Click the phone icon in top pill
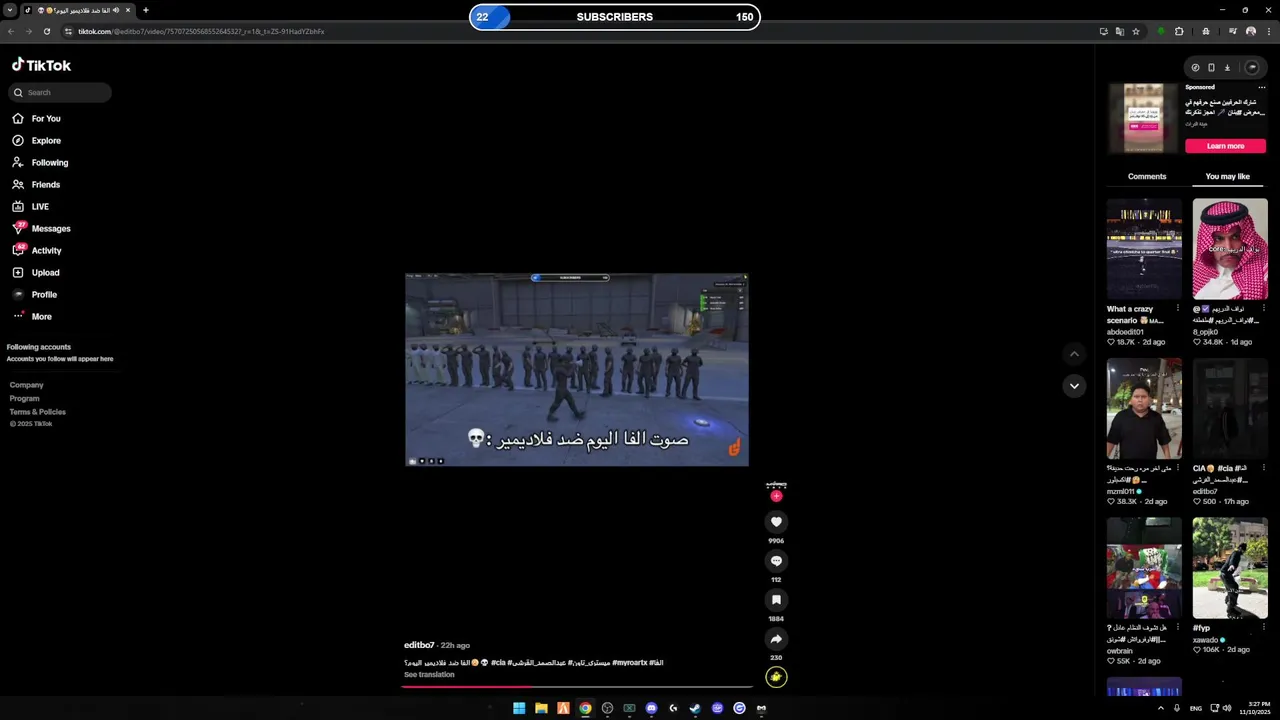 point(1211,68)
